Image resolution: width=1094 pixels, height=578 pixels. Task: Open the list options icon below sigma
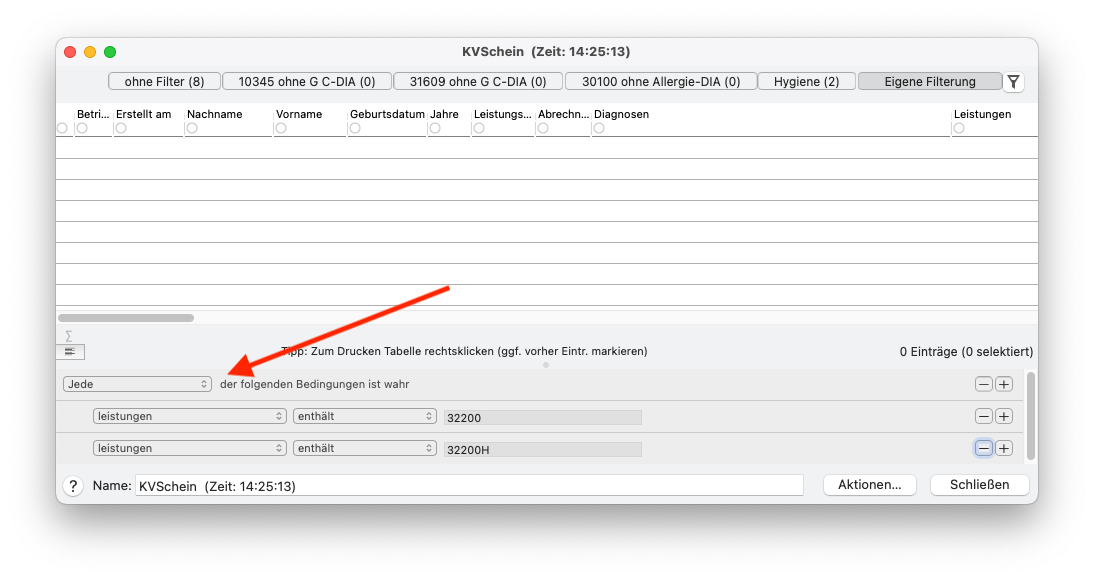(70, 351)
